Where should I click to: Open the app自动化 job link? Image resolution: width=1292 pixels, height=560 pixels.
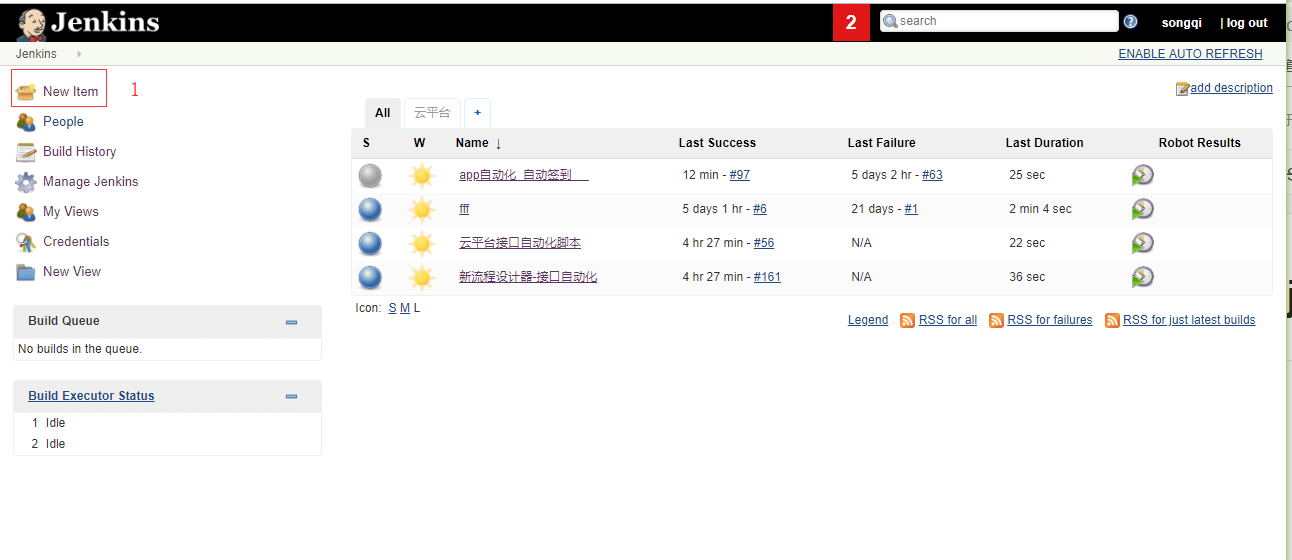click(x=524, y=175)
